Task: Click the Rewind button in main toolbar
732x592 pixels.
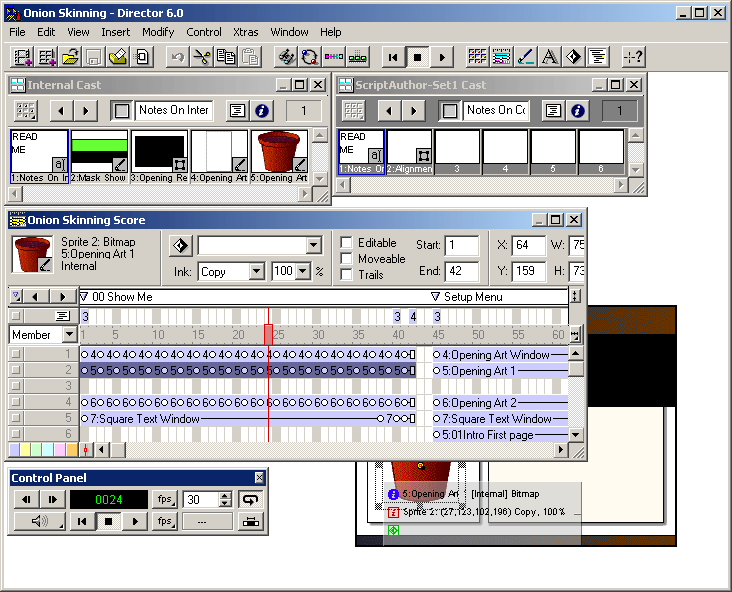Action: [x=393, y=57]
